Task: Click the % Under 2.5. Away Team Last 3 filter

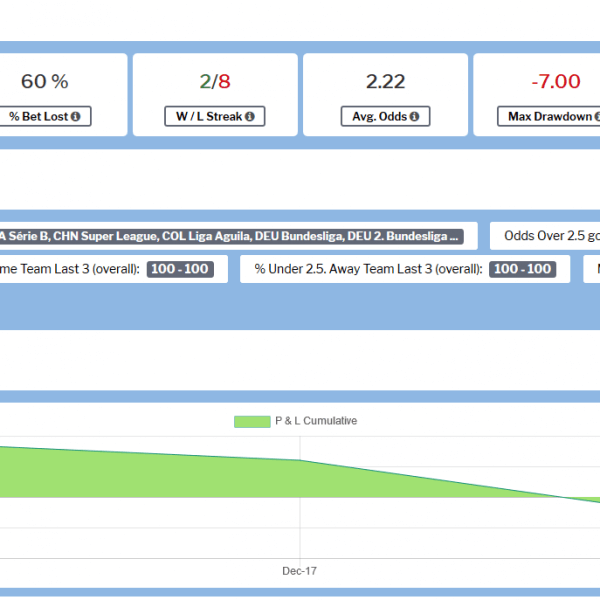Action: [405, 269]
